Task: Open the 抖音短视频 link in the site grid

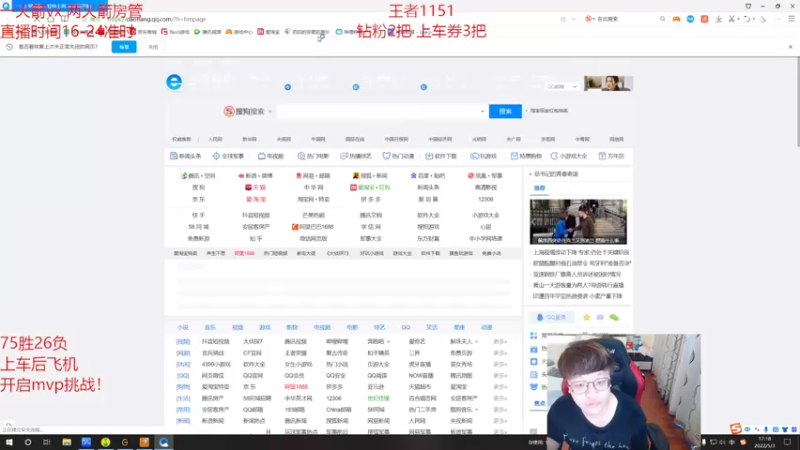Action: point(256,215)
